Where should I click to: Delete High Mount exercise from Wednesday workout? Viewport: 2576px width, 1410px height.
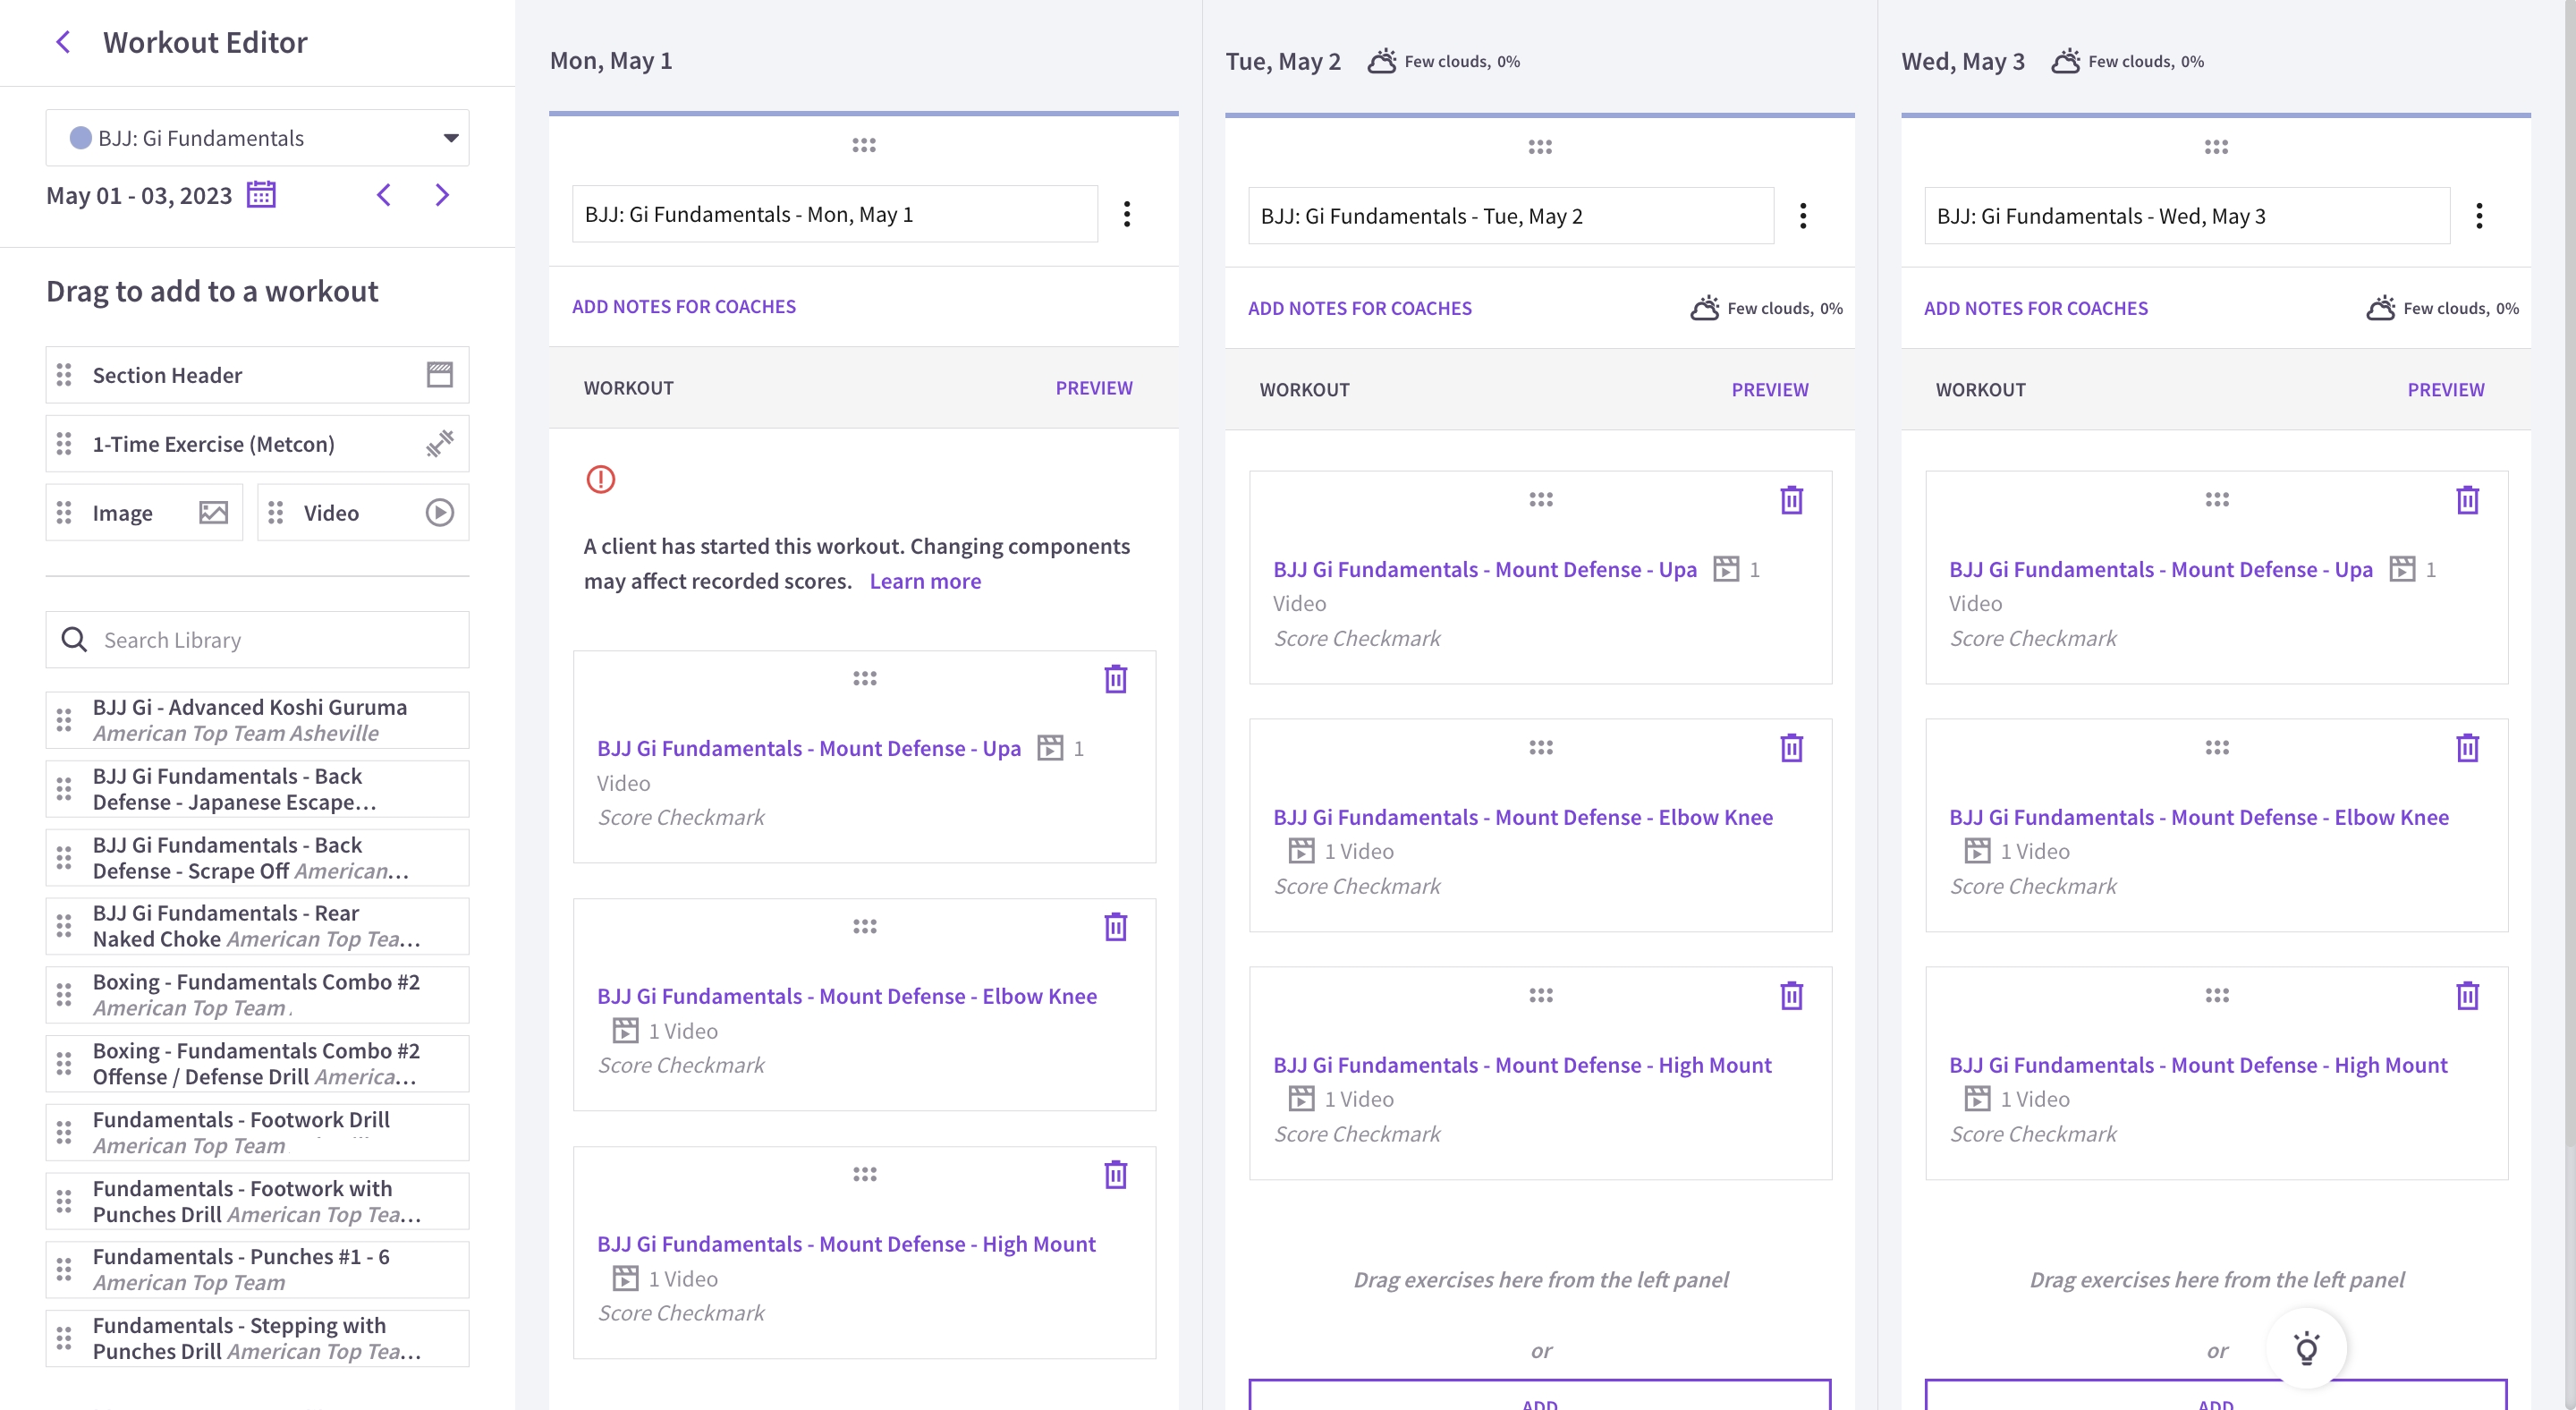coord(2467,996)
